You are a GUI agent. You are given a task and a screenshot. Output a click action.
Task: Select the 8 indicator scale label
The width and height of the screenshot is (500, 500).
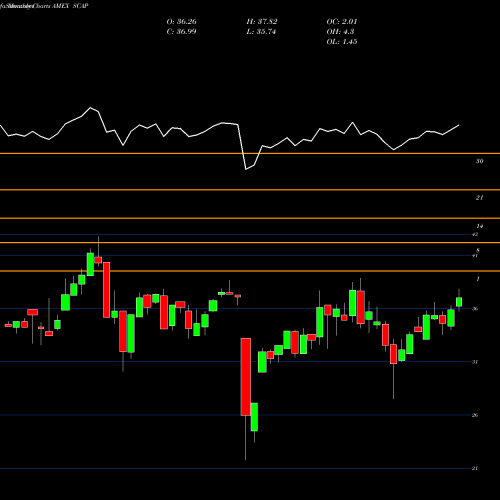[x=478, y=250]
